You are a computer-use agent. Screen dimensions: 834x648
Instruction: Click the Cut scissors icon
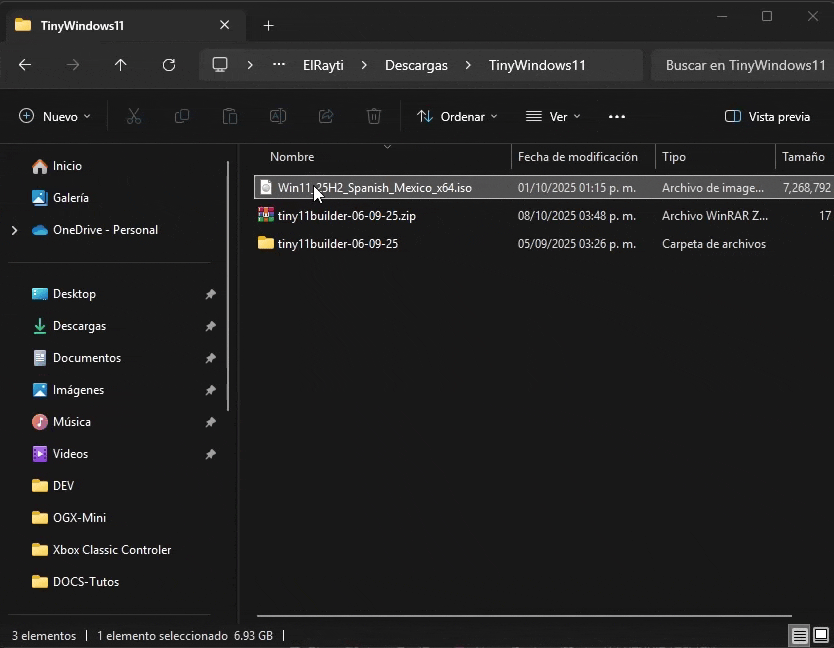(x=134, y=117)
